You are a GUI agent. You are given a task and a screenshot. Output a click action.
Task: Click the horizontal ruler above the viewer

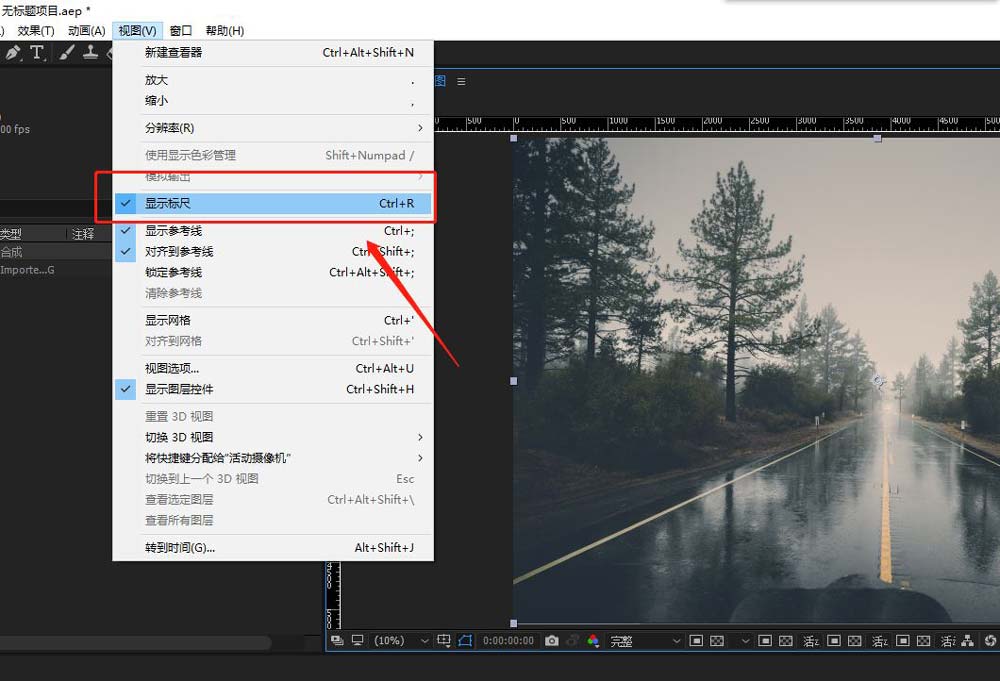717,123
